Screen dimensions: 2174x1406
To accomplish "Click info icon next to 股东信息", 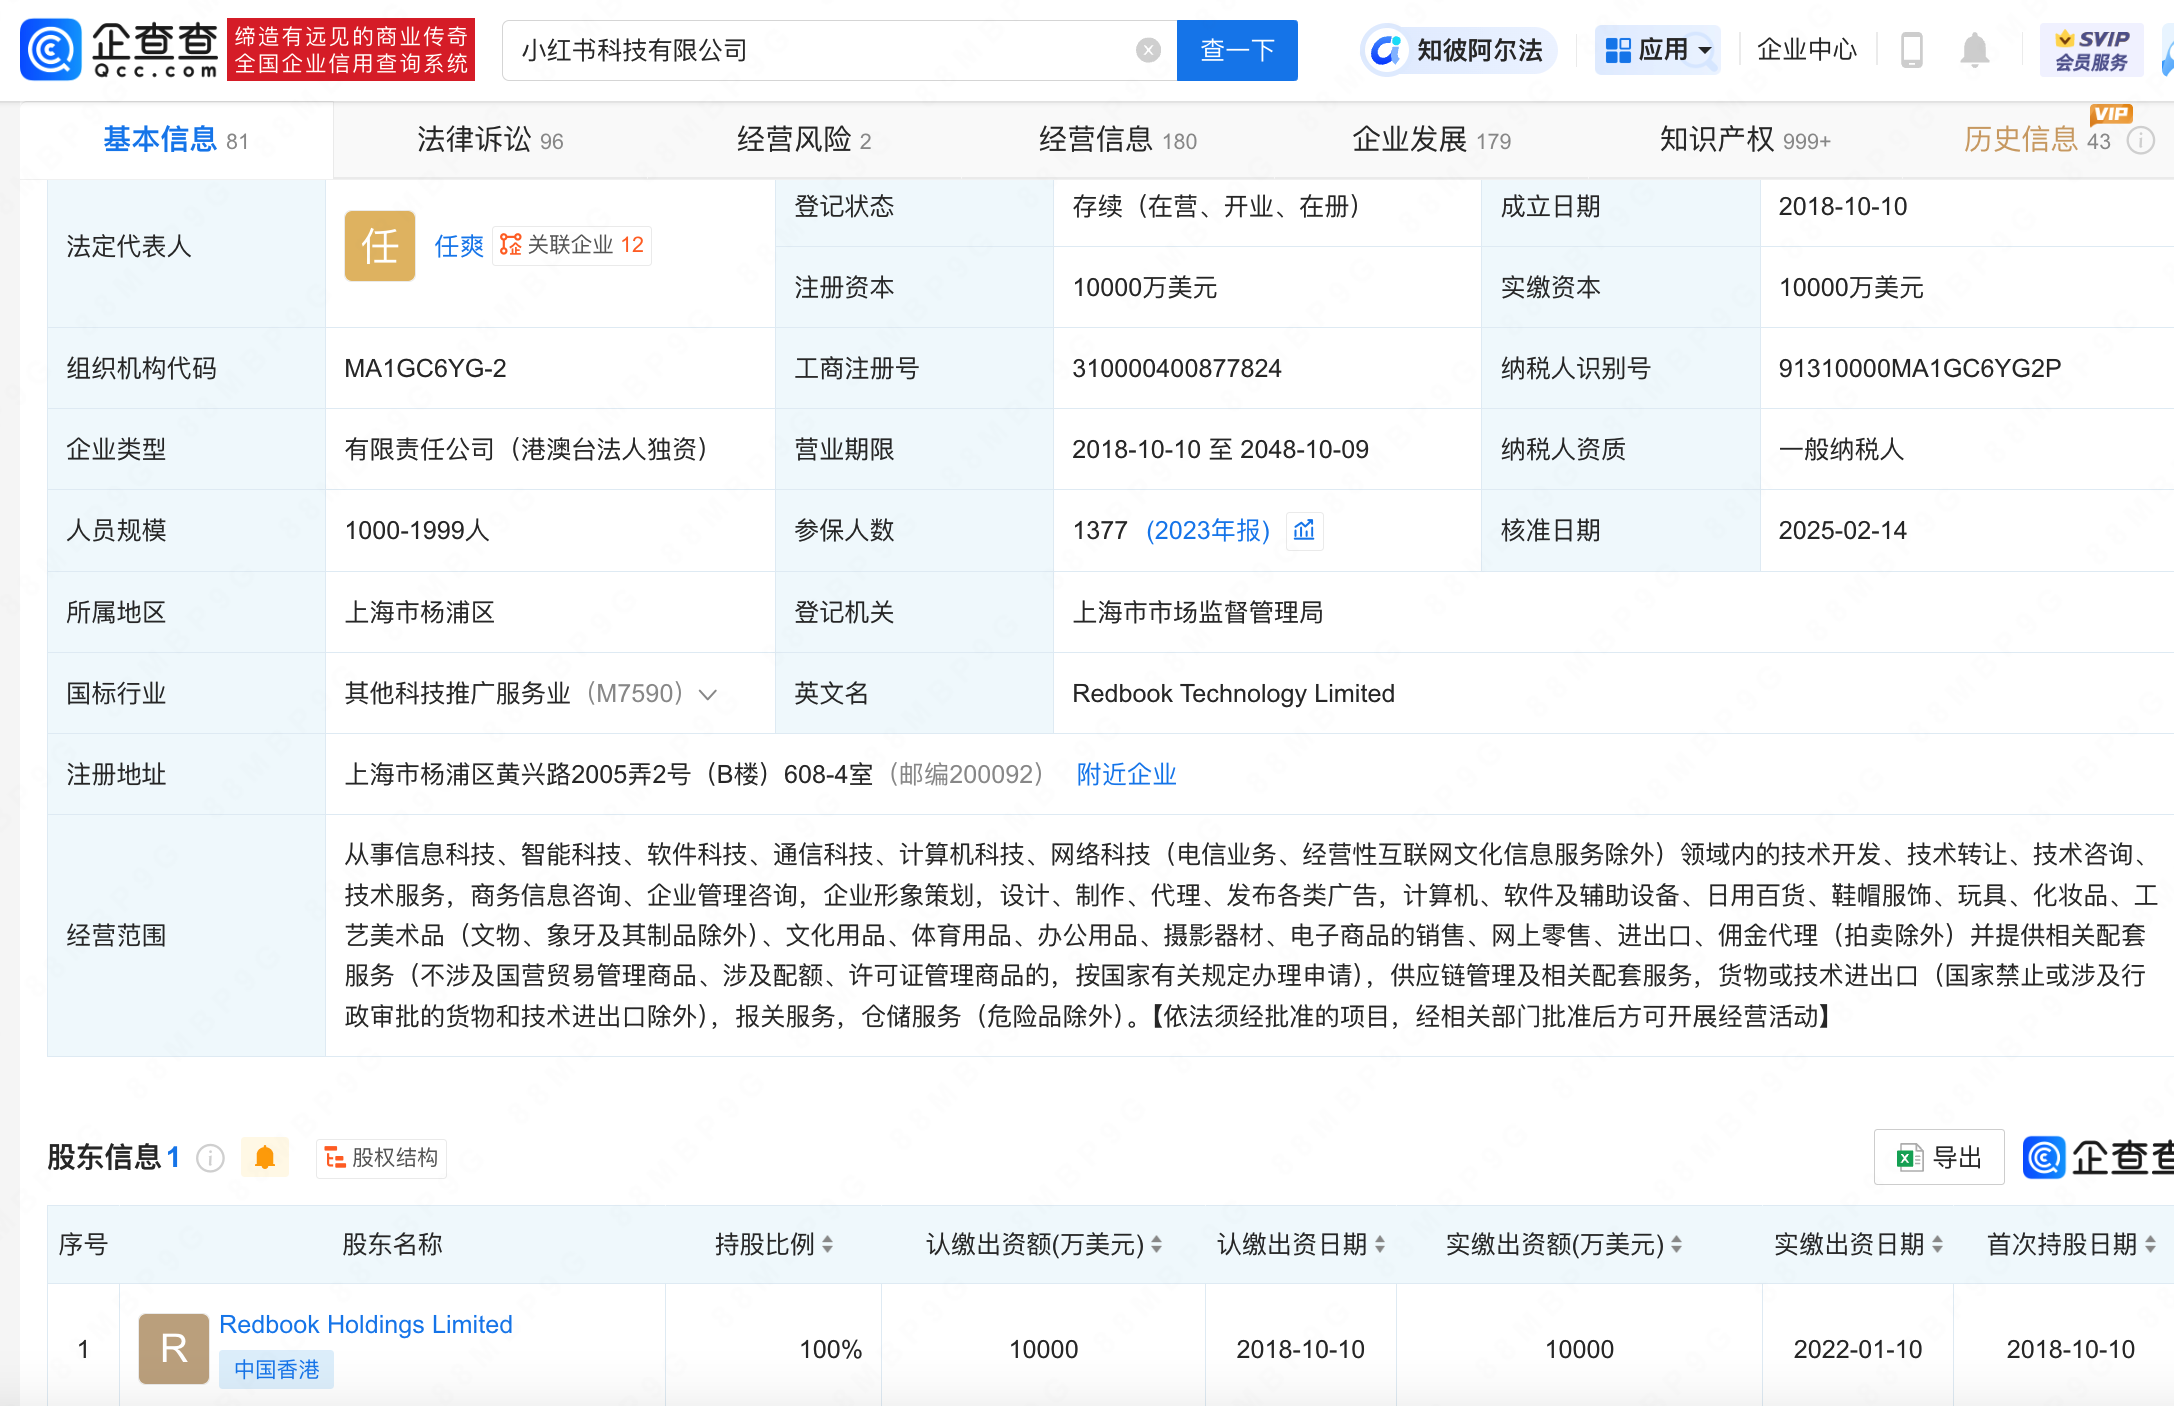I will tap(210, 1158).
